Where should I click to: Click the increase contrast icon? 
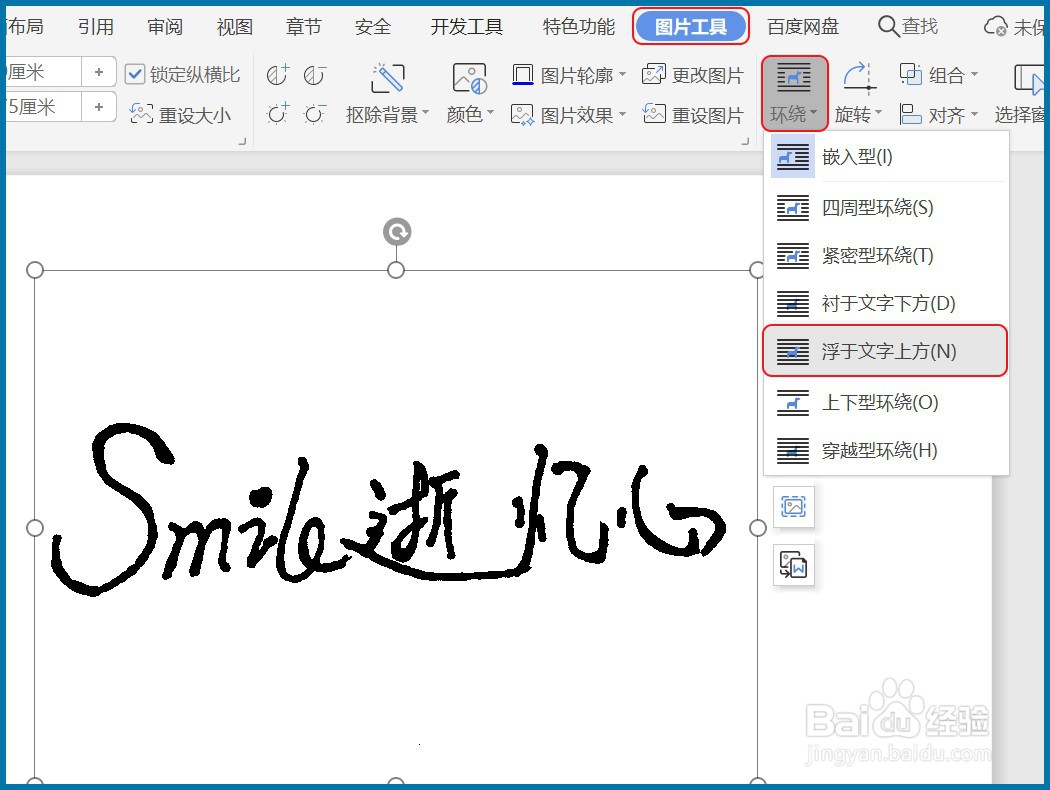pos(277,75)
